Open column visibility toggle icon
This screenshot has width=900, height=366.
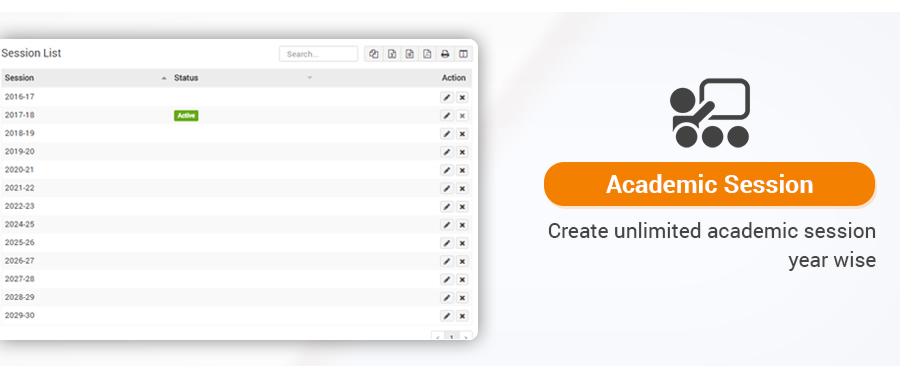[x=463, y=54]
